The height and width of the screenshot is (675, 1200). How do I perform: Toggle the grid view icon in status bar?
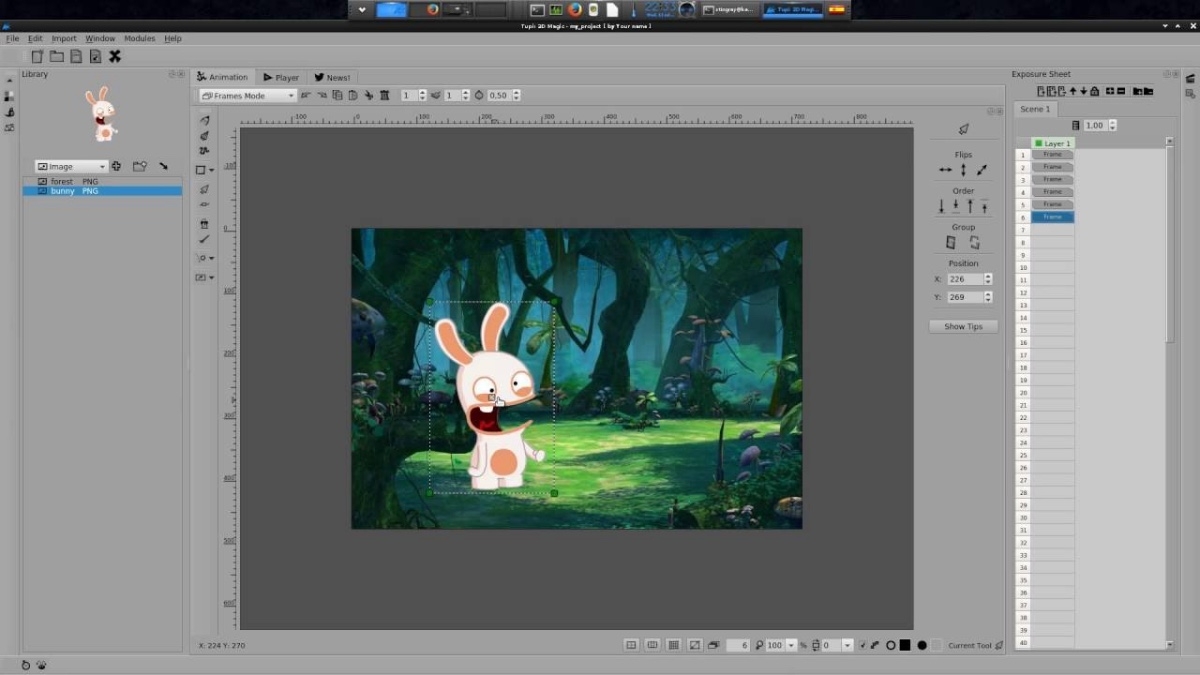click(x=674, y=645)
